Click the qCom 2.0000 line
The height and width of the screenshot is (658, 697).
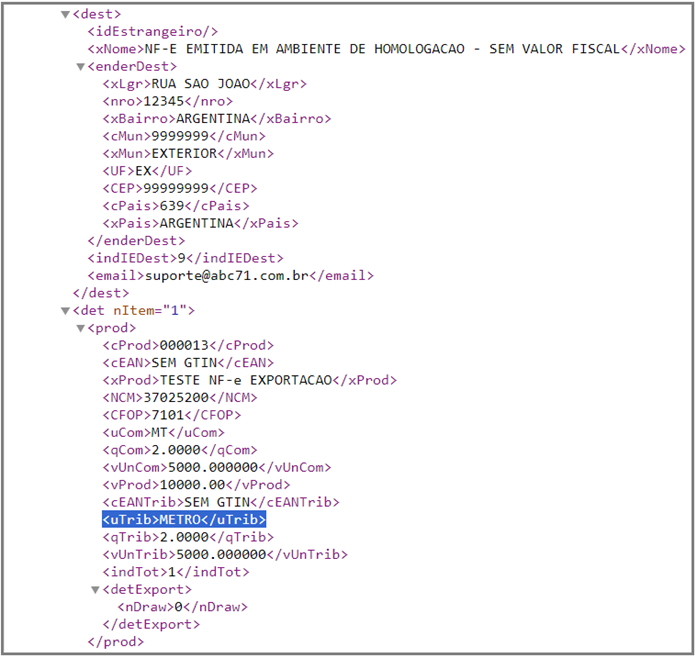click(x=180, y=450)
